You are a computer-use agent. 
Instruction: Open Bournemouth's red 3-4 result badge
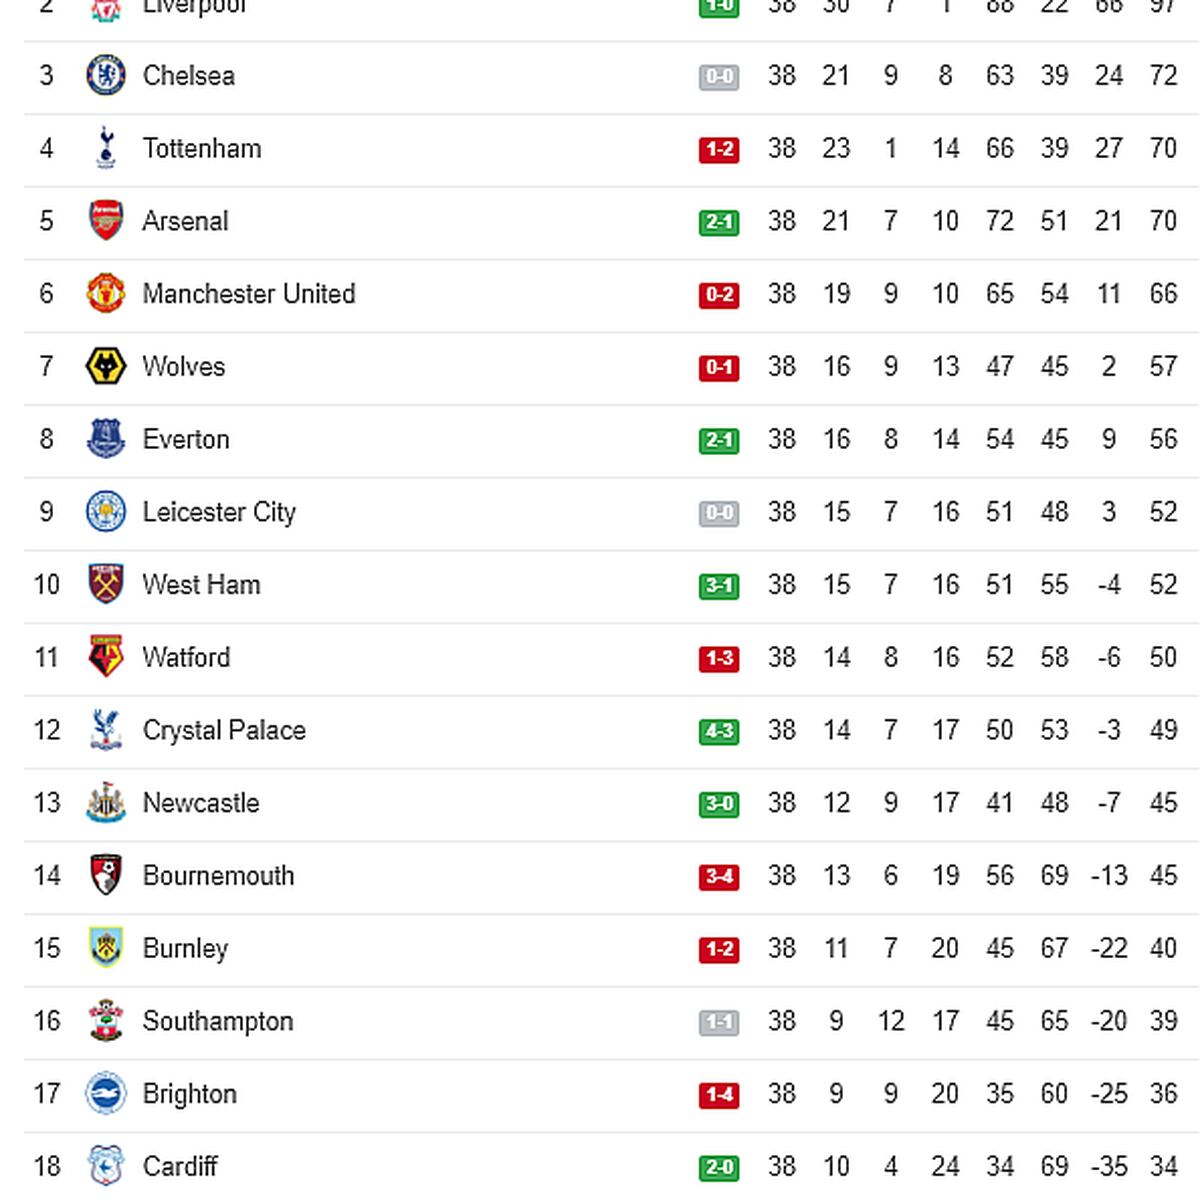click(719, 877)
